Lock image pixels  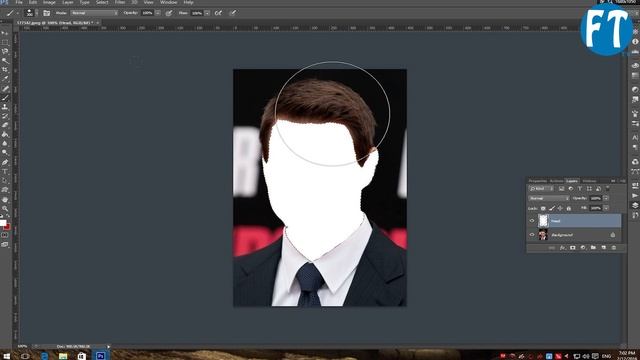552,208
